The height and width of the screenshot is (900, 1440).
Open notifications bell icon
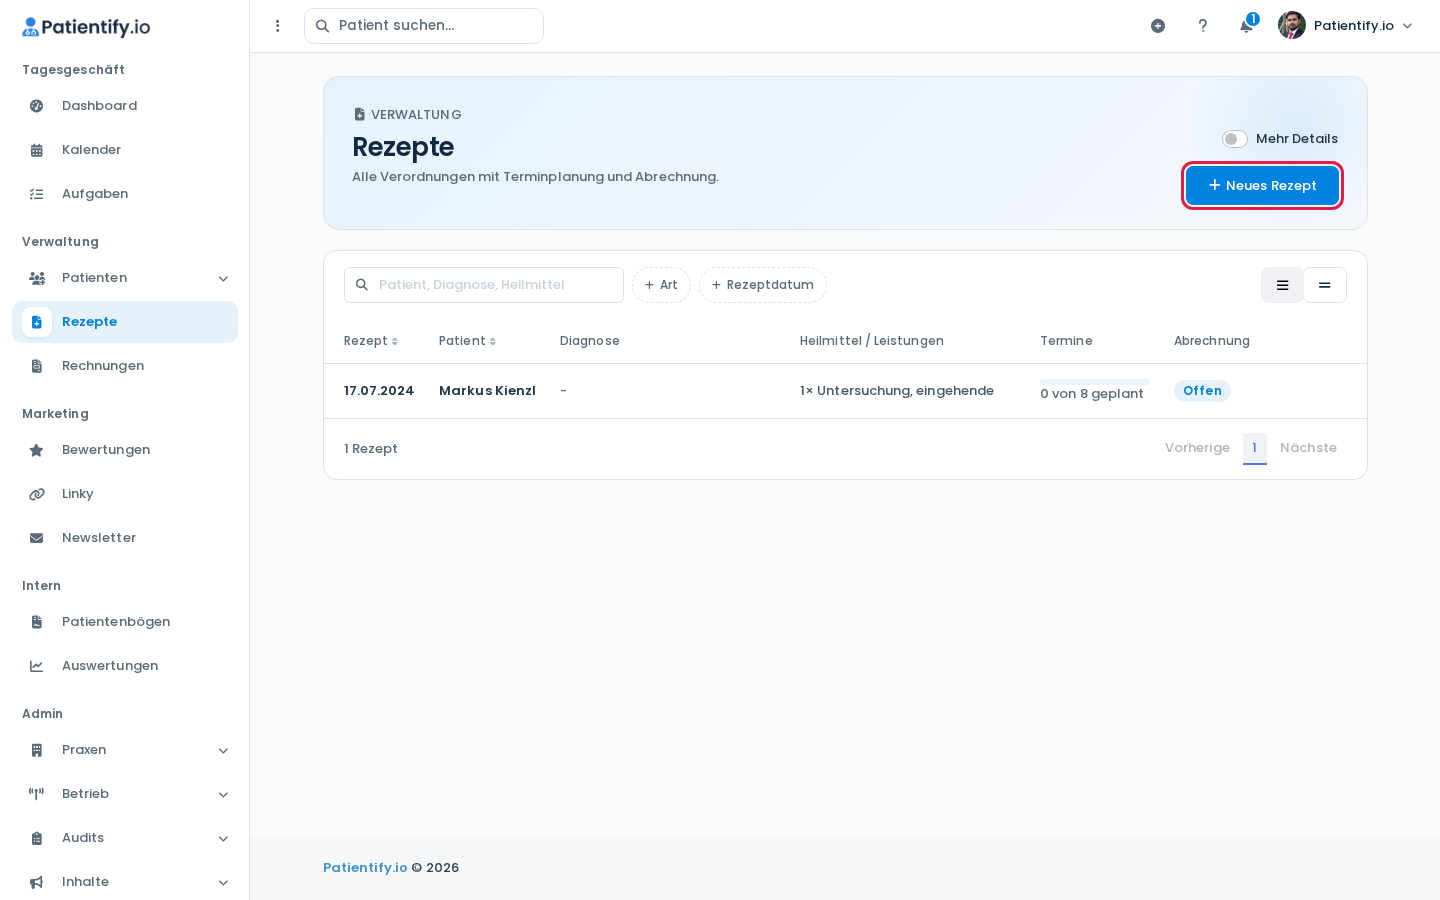(x=1246, y=26)
